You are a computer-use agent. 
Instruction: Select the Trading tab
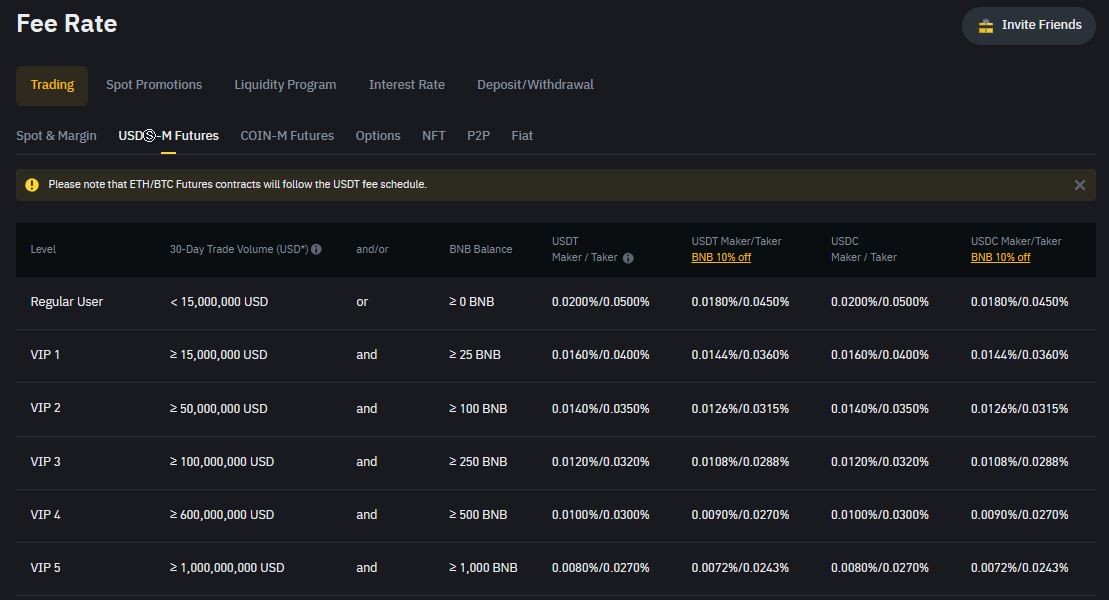(52, 86)
